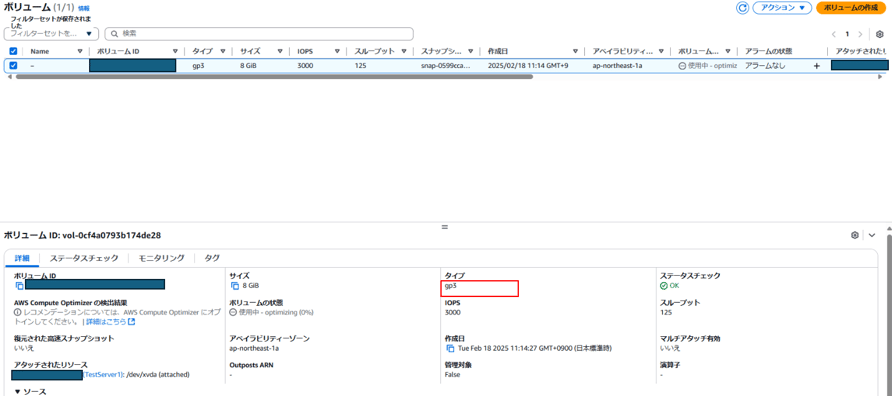Sort by Name column
The height and width of the screenshot is (396, 892).
80,51
